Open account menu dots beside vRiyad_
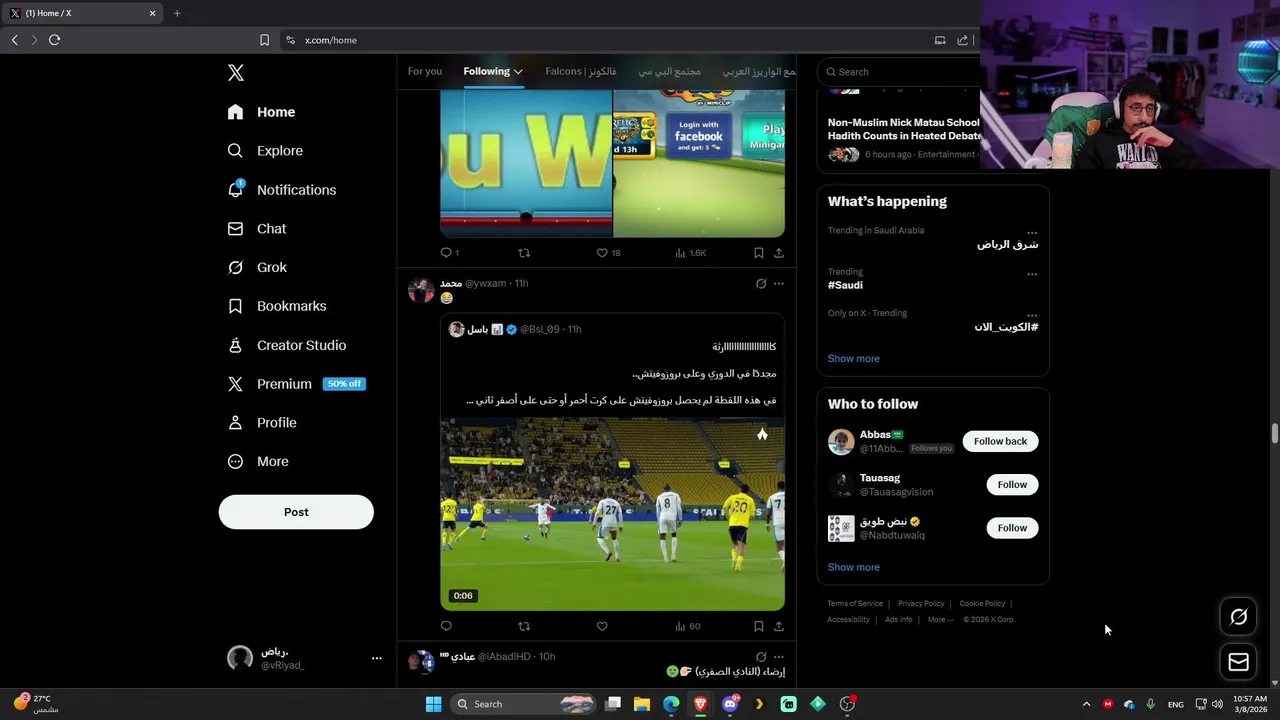Screen dimensions: 1280x720 377,658
